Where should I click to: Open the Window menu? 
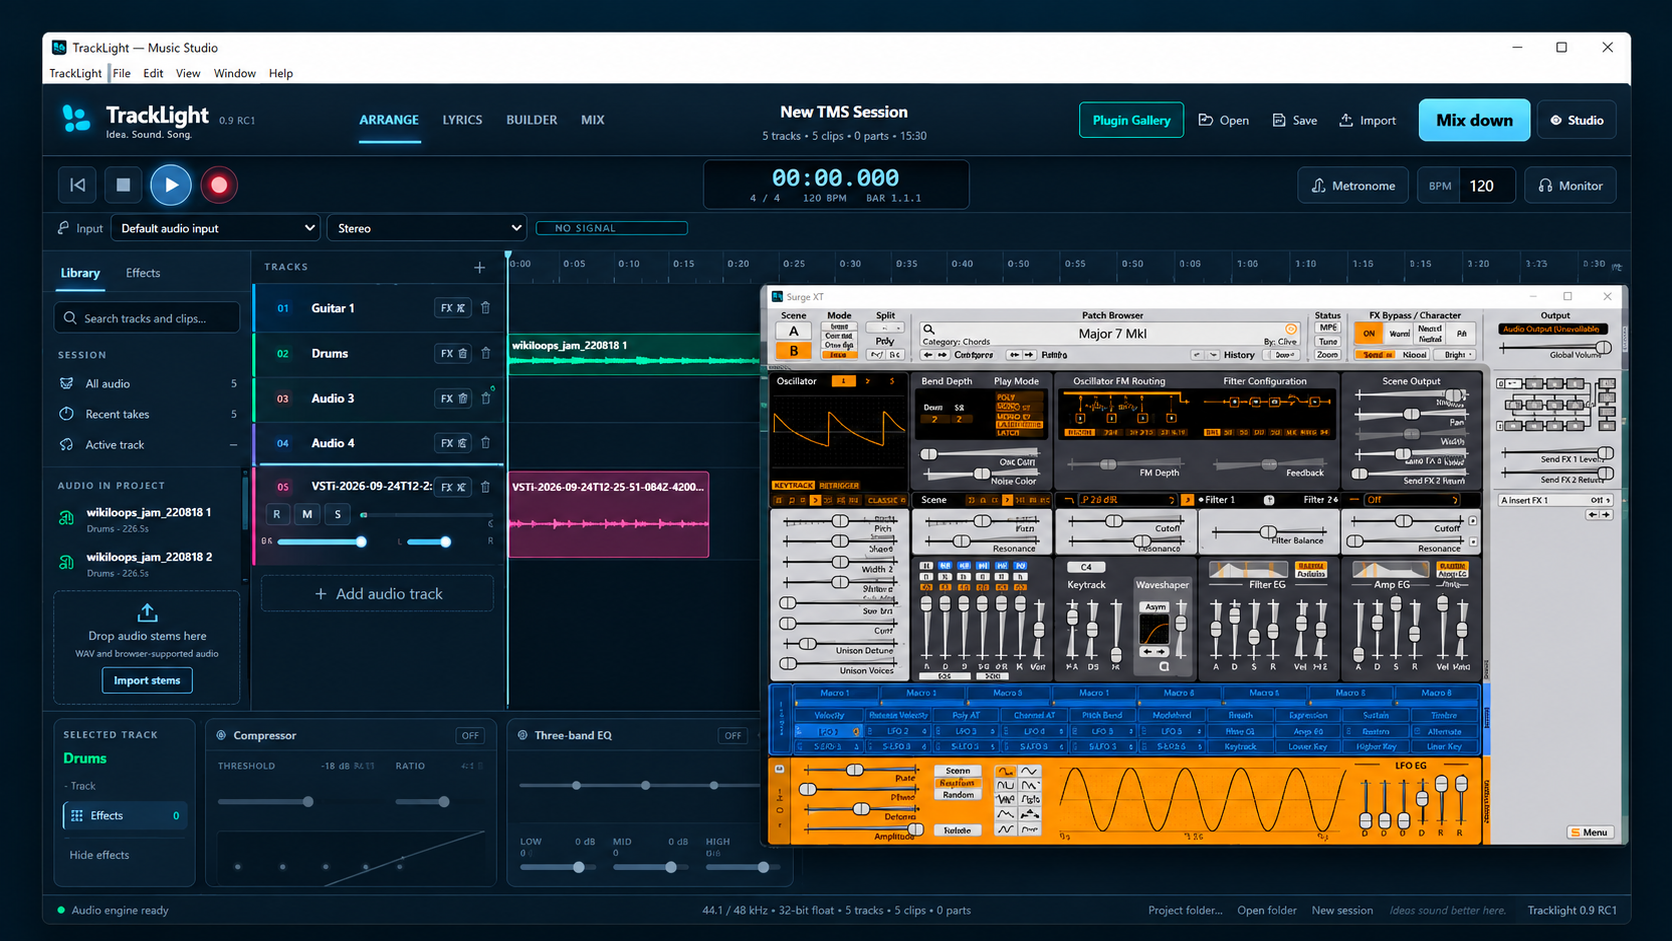coord(235,73)
